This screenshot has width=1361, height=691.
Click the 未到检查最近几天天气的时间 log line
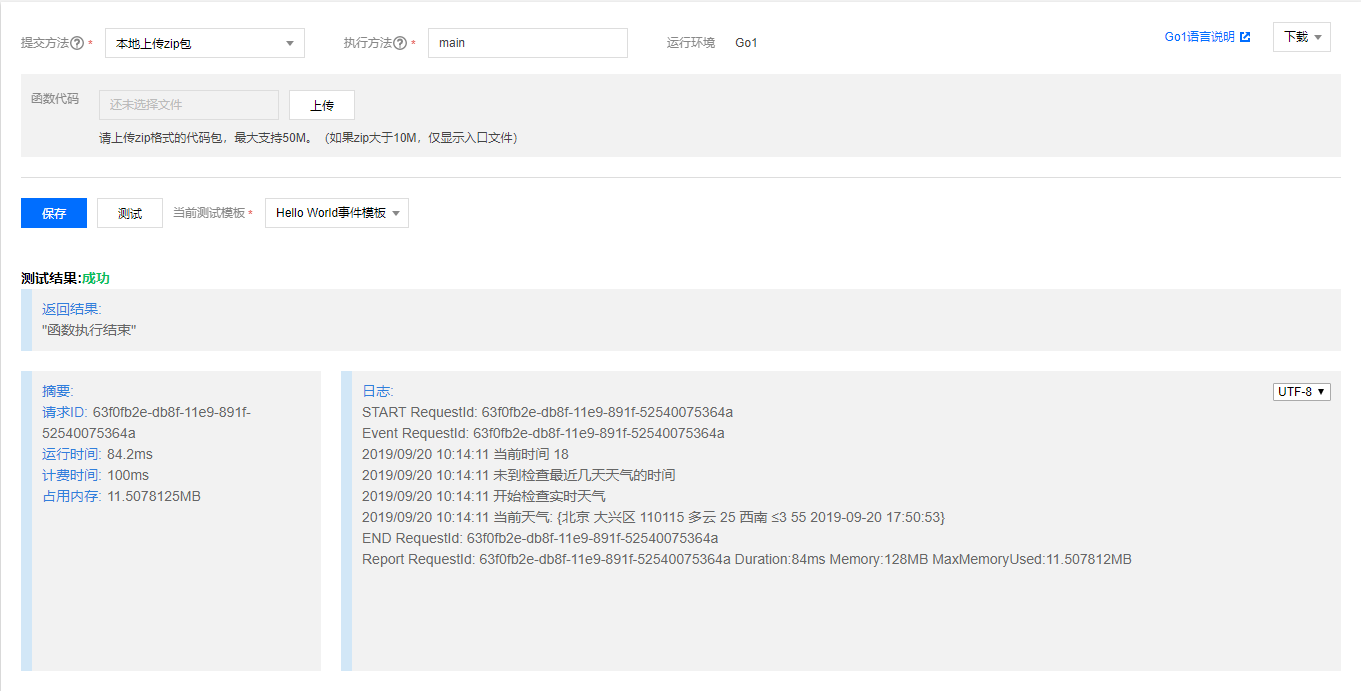pos(519,475)
